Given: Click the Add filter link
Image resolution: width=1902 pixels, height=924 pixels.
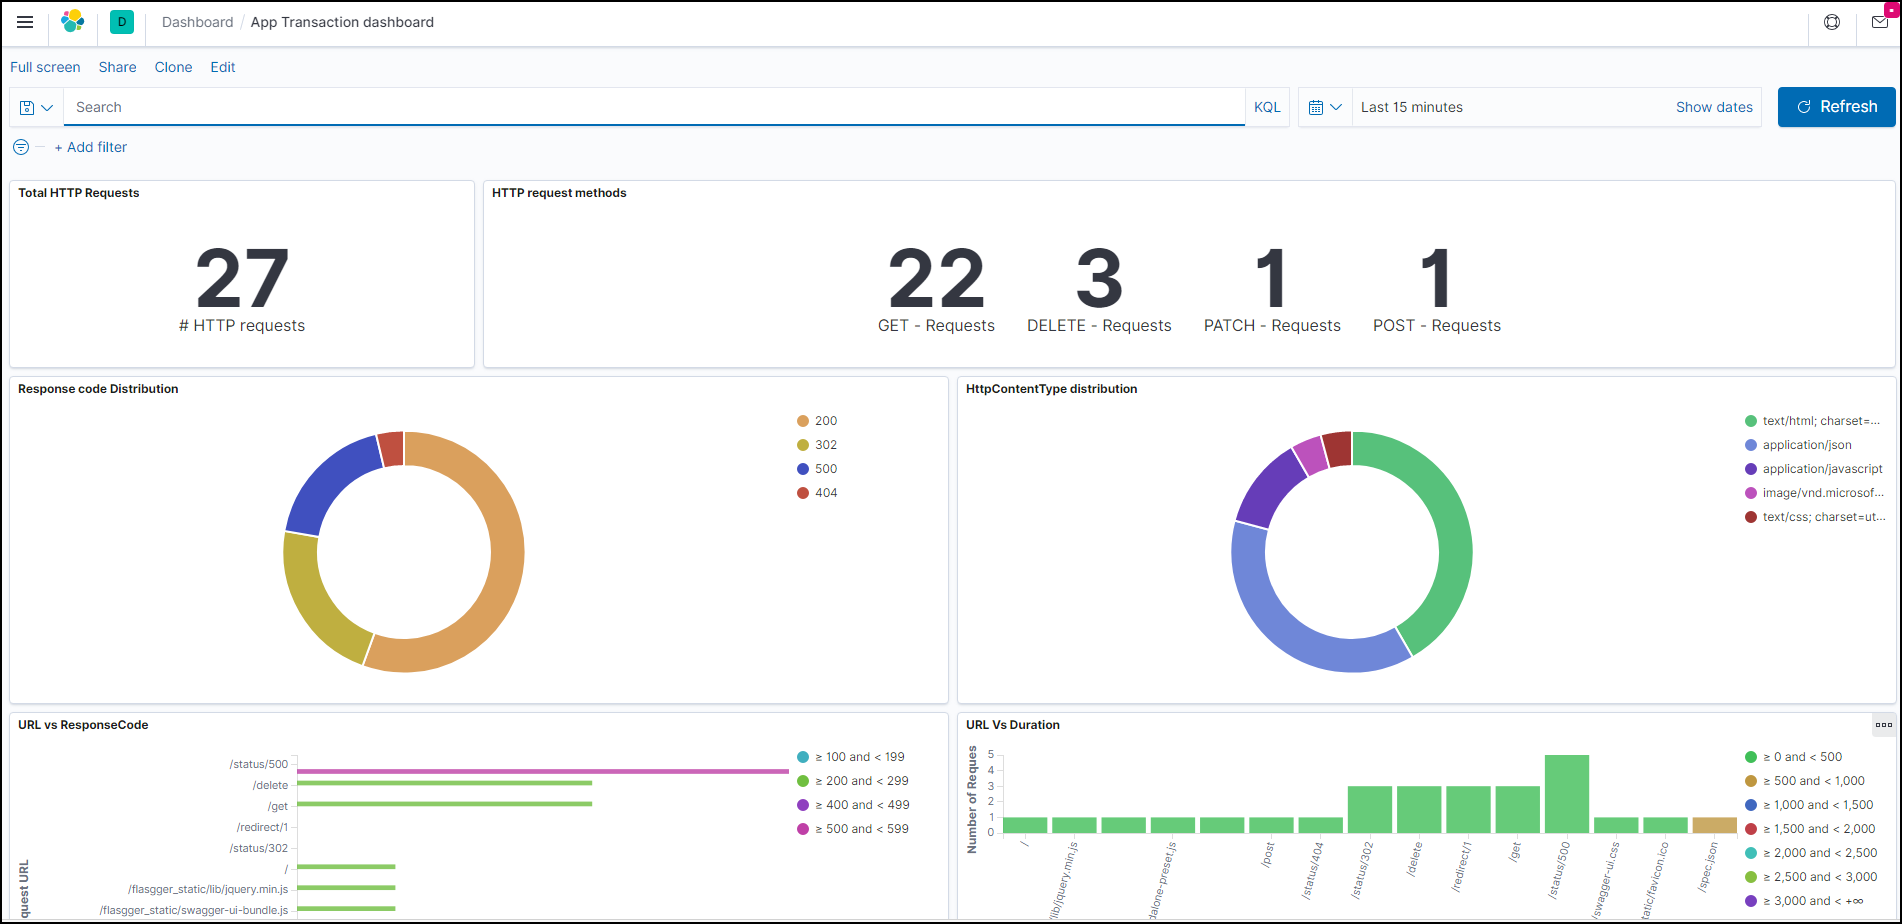Looking at the screenshot, I should pyautogui.click(x=91, y=147).
